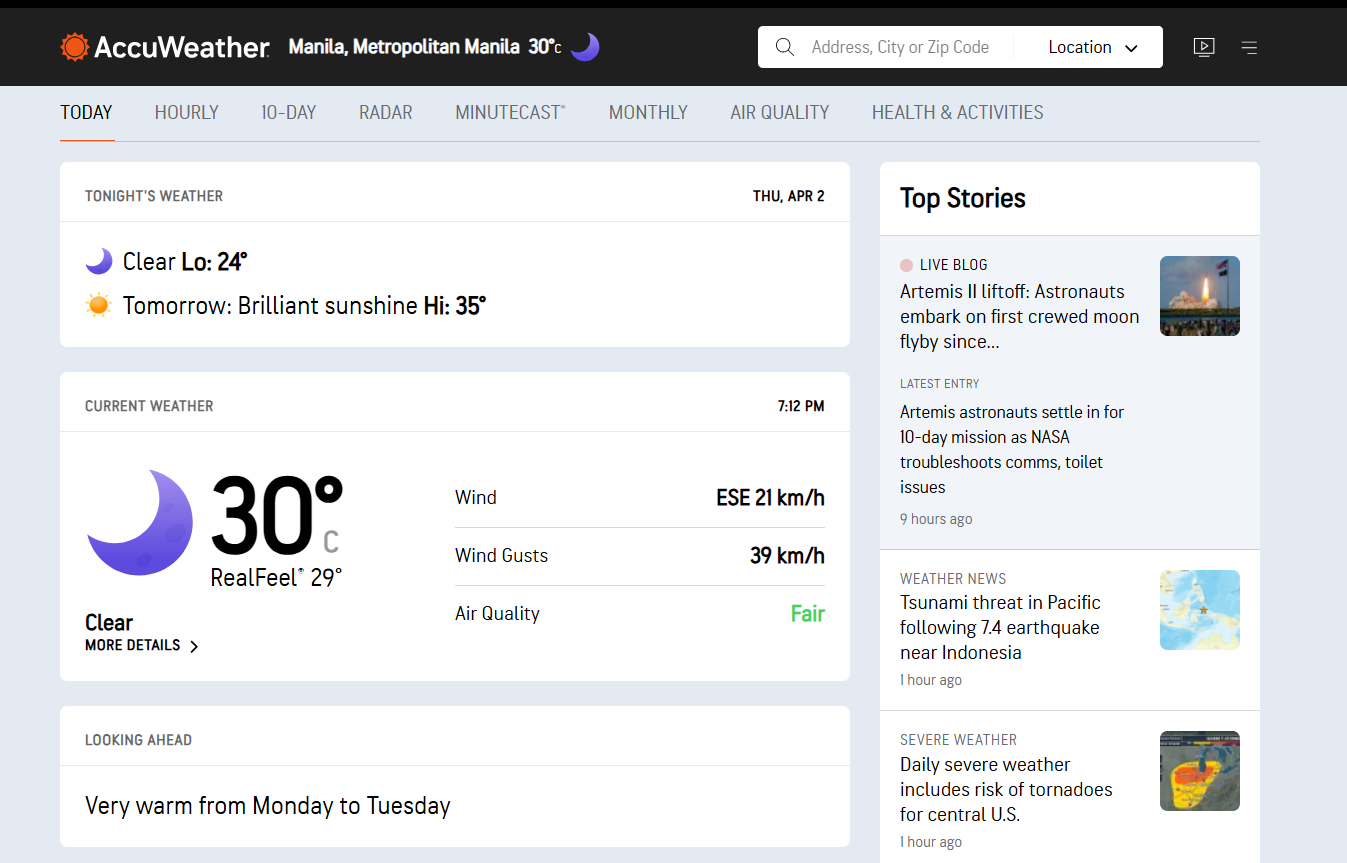The image size is (1347, 863).
Task: Open the tsunami map thumbnail
Action: coord(1200,610)
